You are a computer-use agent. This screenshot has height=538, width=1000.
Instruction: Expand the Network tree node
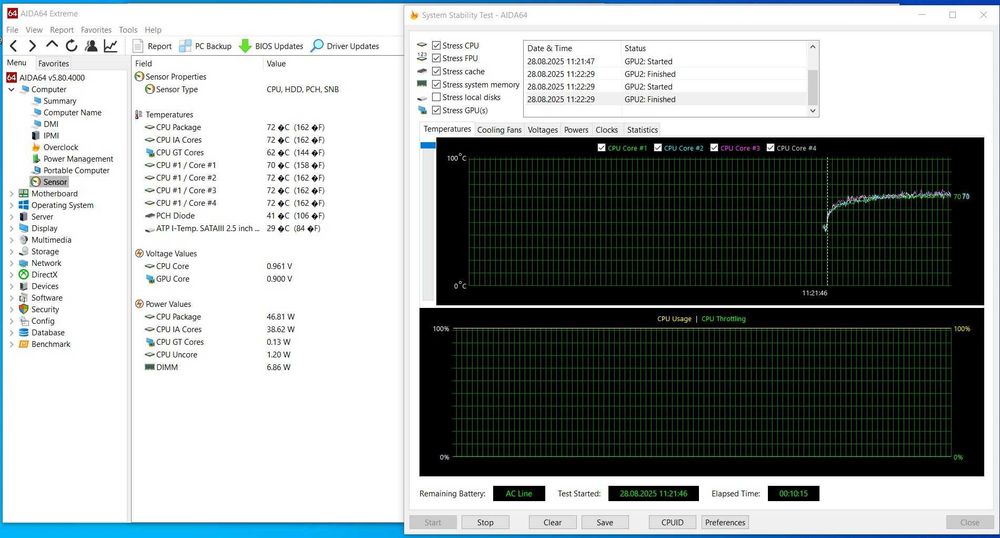pos(11,263)
